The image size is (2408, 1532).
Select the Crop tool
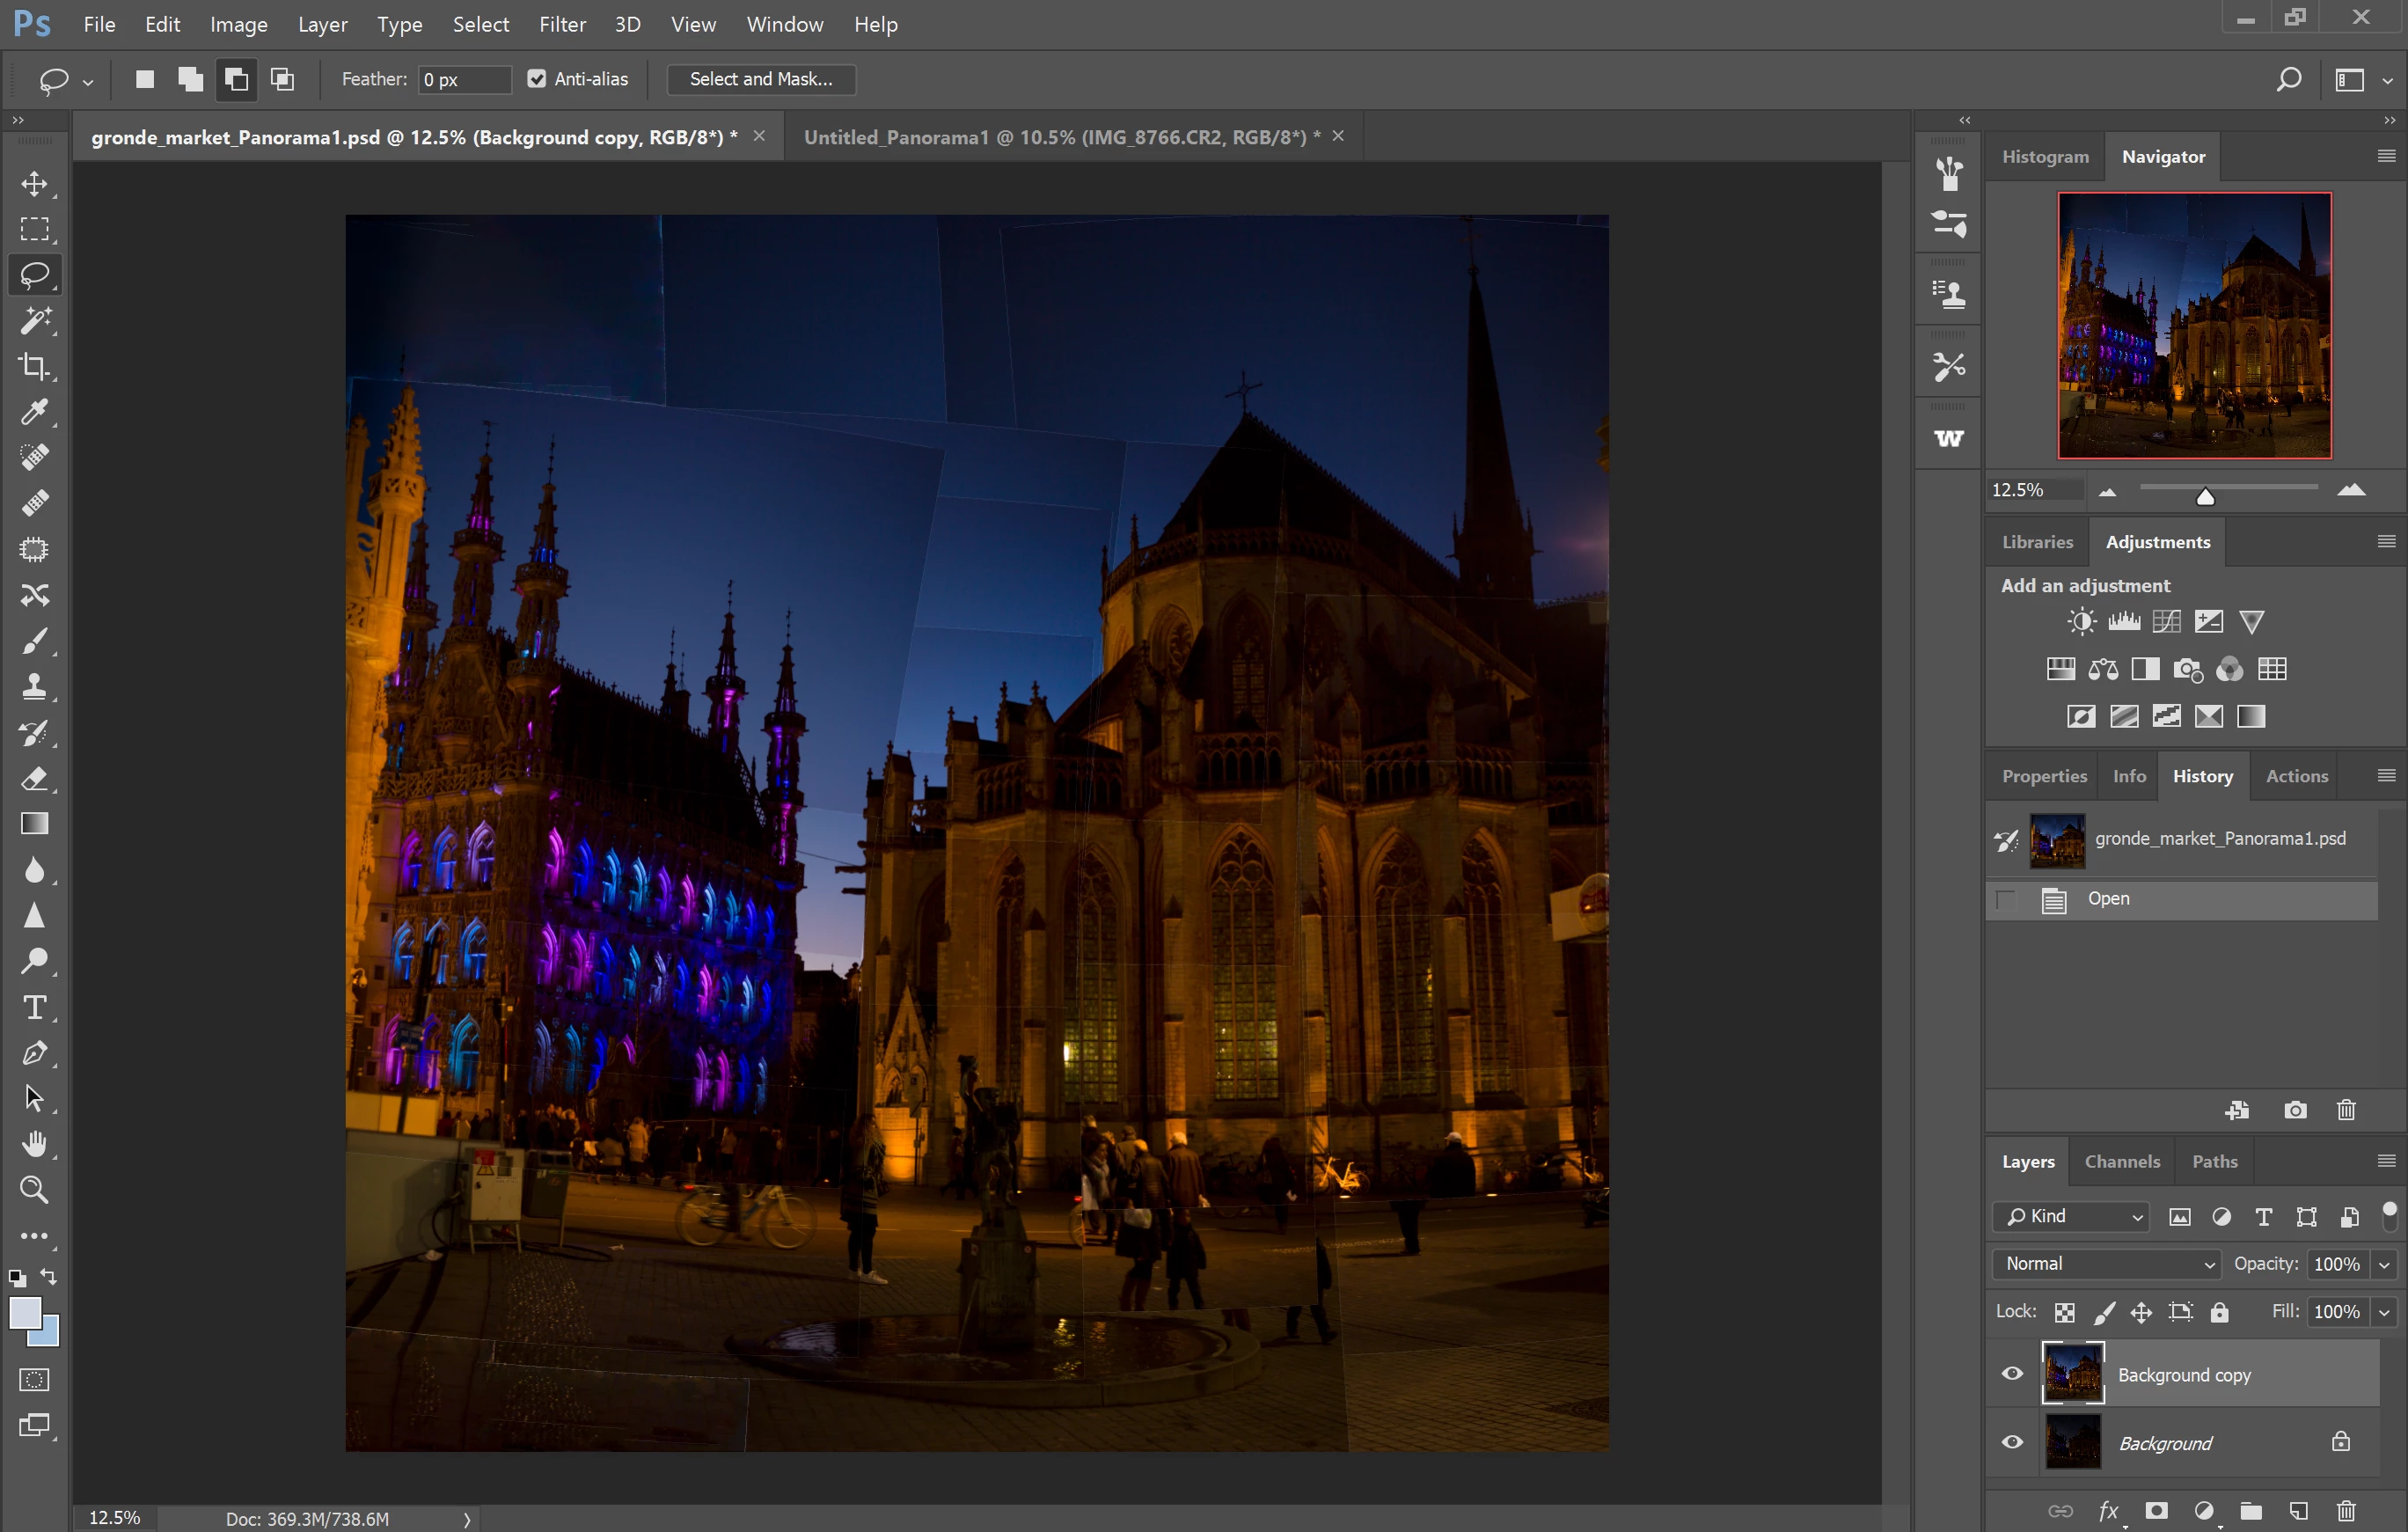point(34,367)
